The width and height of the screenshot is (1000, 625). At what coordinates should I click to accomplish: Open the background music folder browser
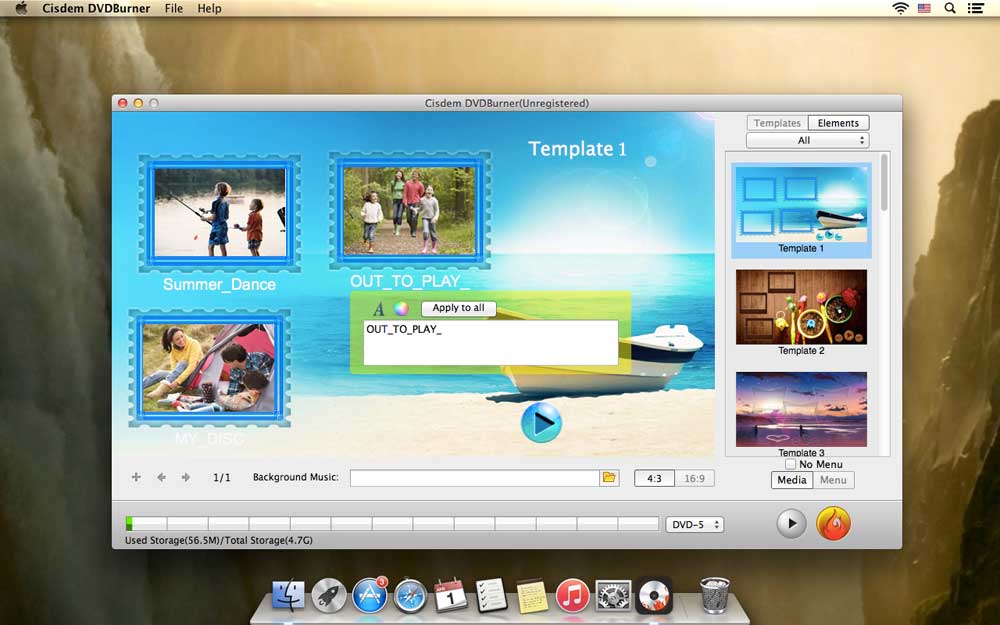pos(609,478)
